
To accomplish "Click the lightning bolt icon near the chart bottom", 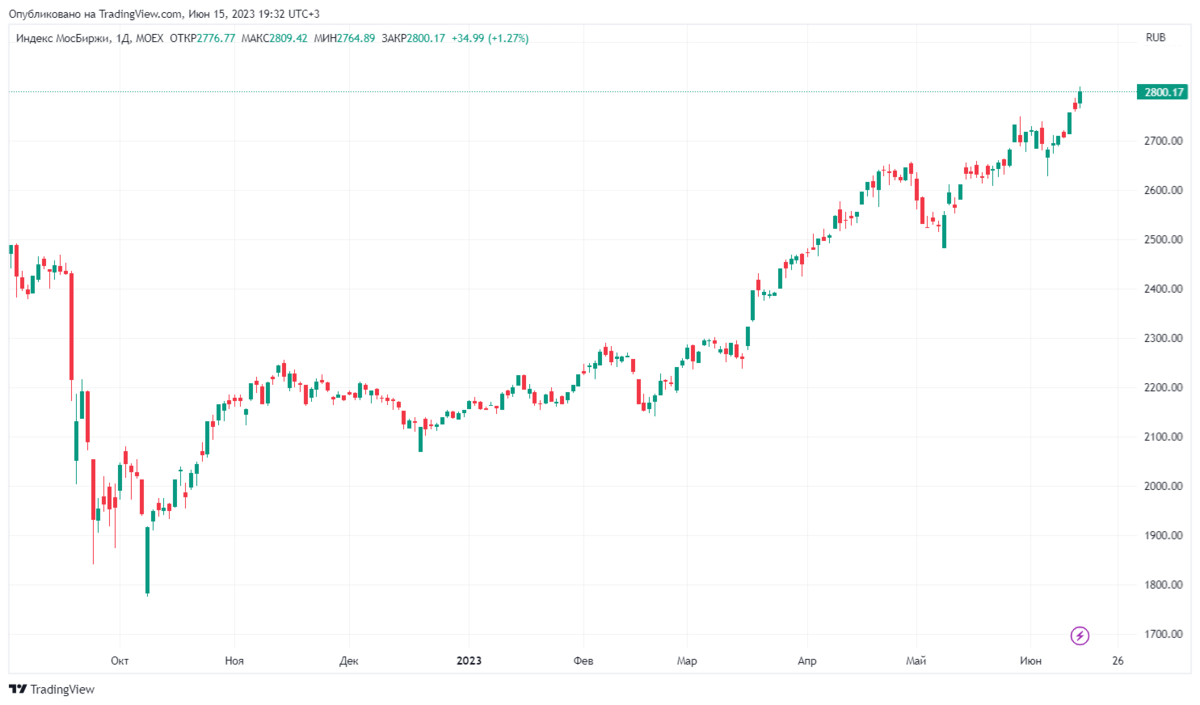I will (x=1080, y=635).
